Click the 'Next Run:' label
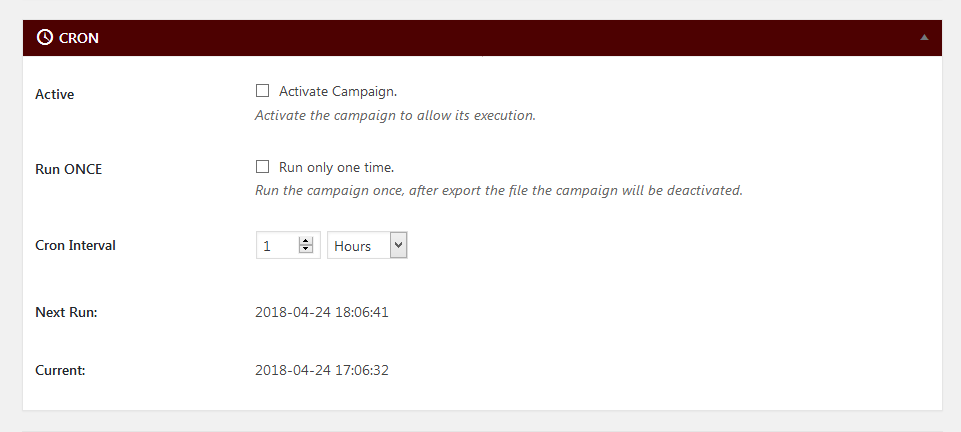961x432 pixels. [66, 312]
